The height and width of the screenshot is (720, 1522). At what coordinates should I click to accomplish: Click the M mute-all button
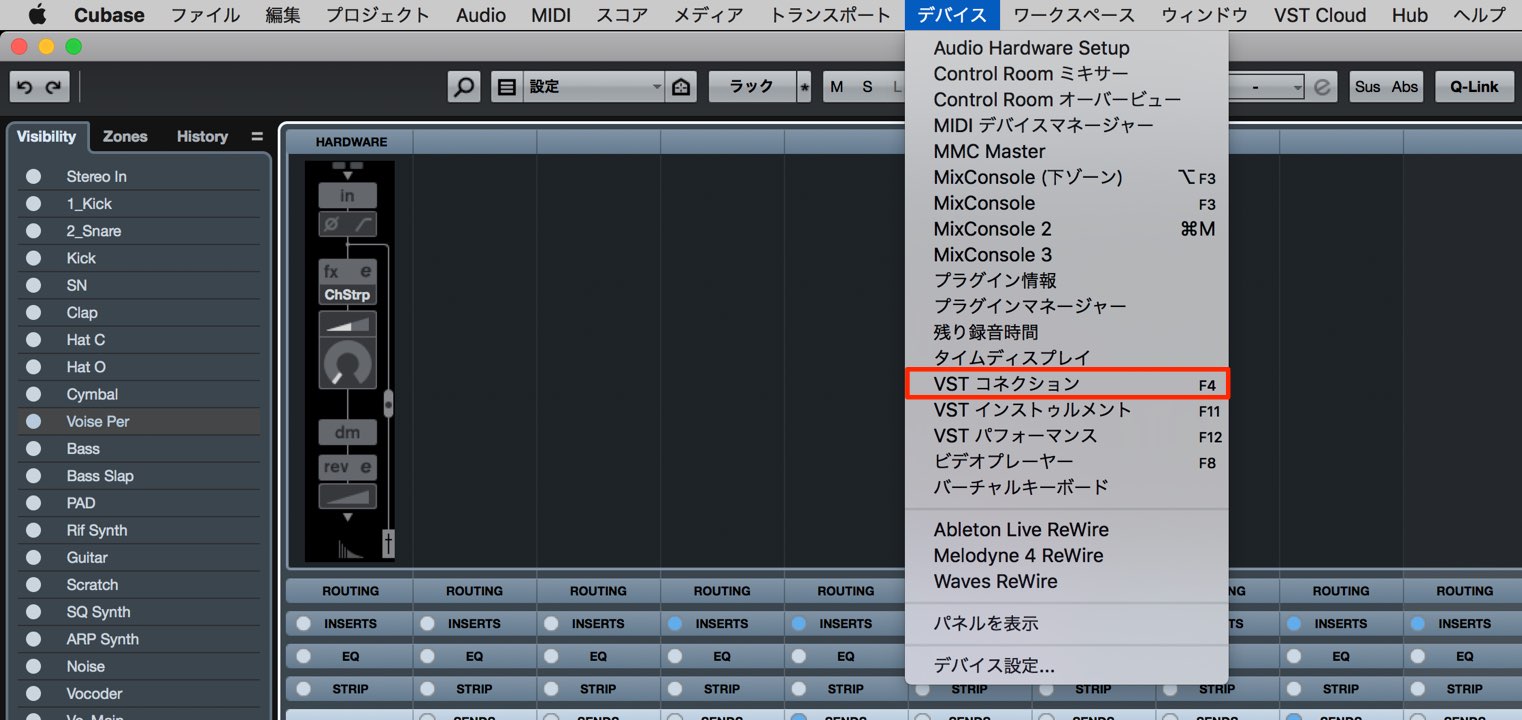[837, 87]
